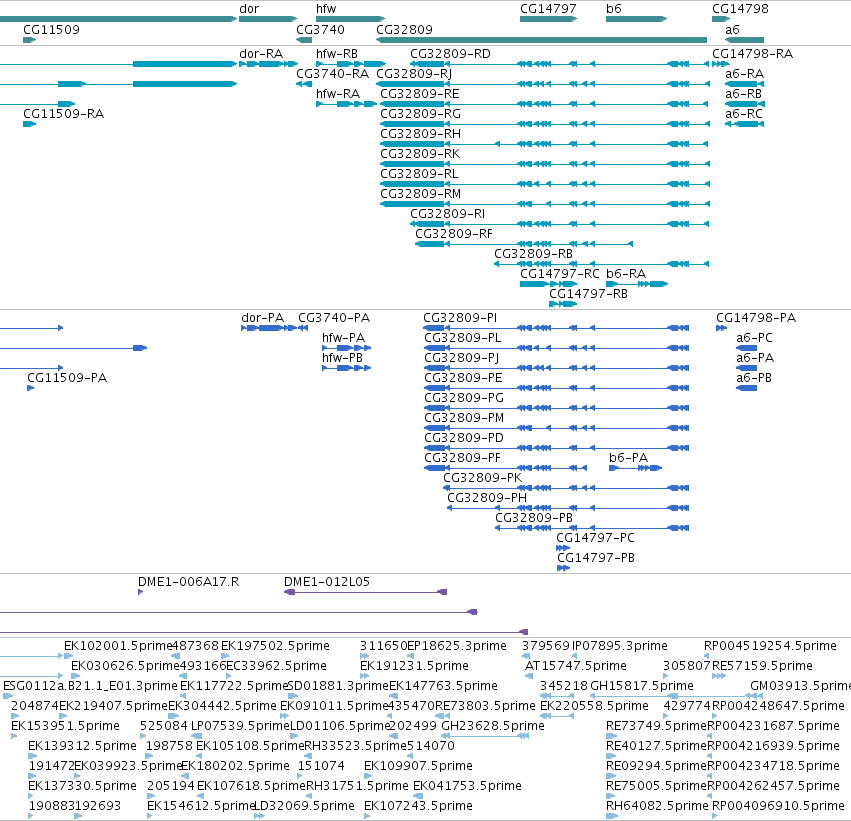Image resolution: width=851 pixels, height=821 pixels.
Task: Click the CG32809-PI protein label
Action: click(460, 318)
